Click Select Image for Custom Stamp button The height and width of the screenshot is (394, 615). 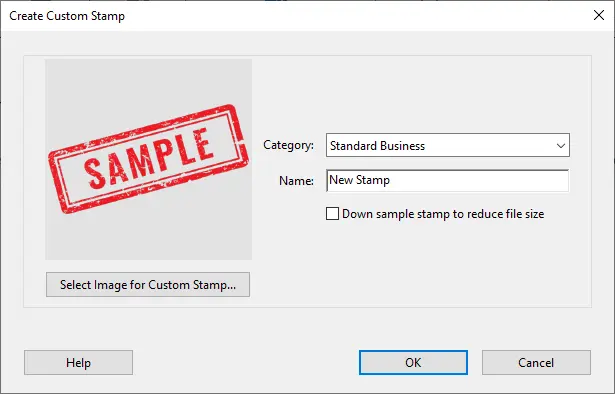[148, 285]
